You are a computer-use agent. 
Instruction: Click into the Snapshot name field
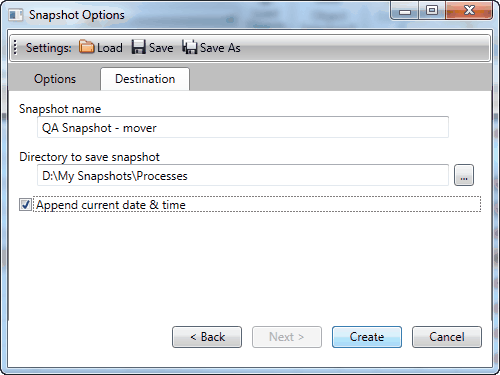[243, 127]
